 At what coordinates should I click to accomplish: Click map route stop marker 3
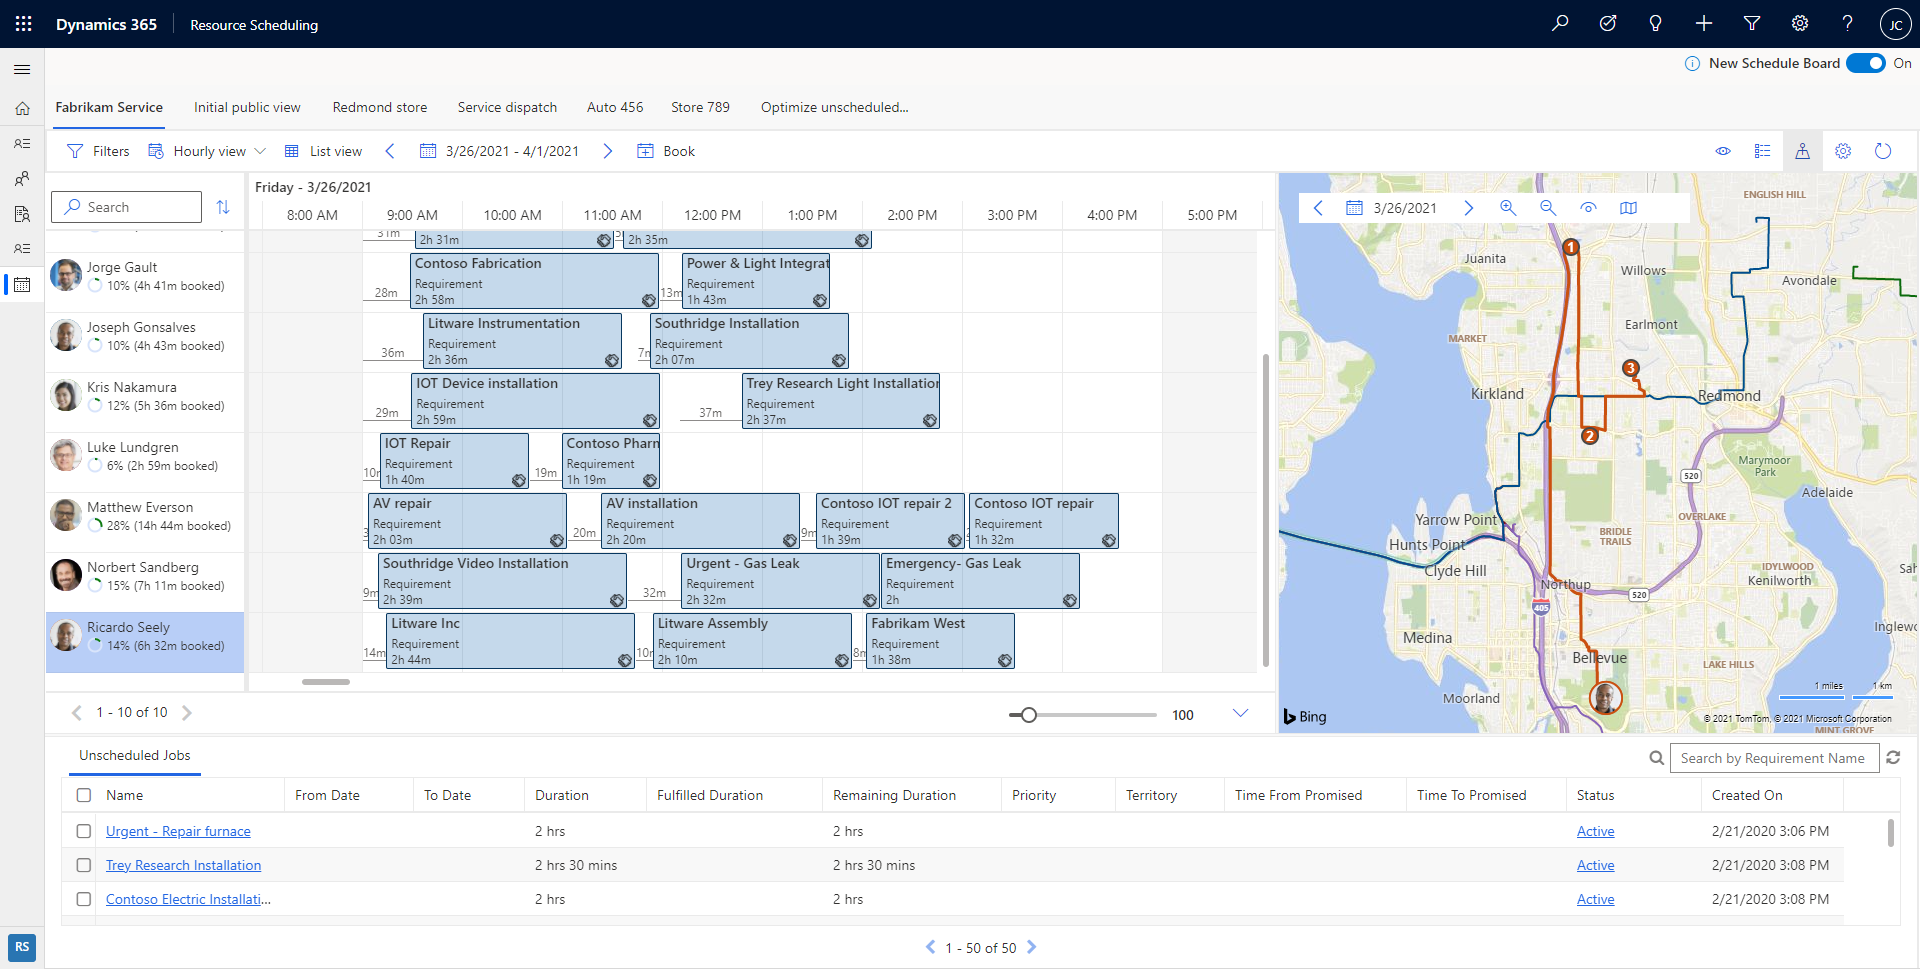pos(1631,368)
